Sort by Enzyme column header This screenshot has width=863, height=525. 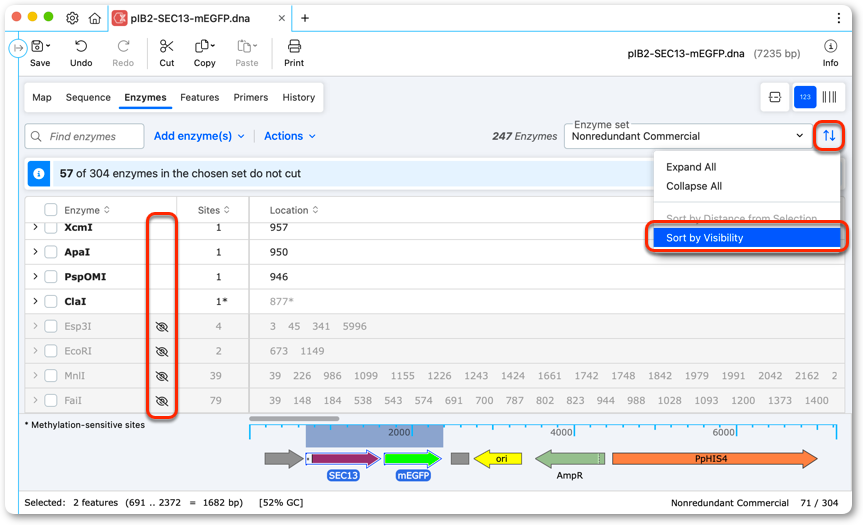(x=87, y=210)
